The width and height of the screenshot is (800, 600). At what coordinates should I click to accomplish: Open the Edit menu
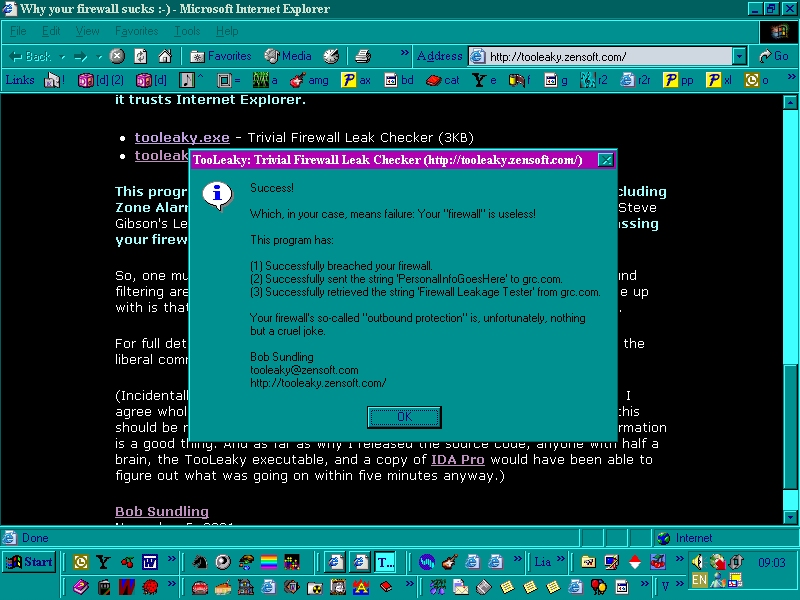tap(51, 31)
